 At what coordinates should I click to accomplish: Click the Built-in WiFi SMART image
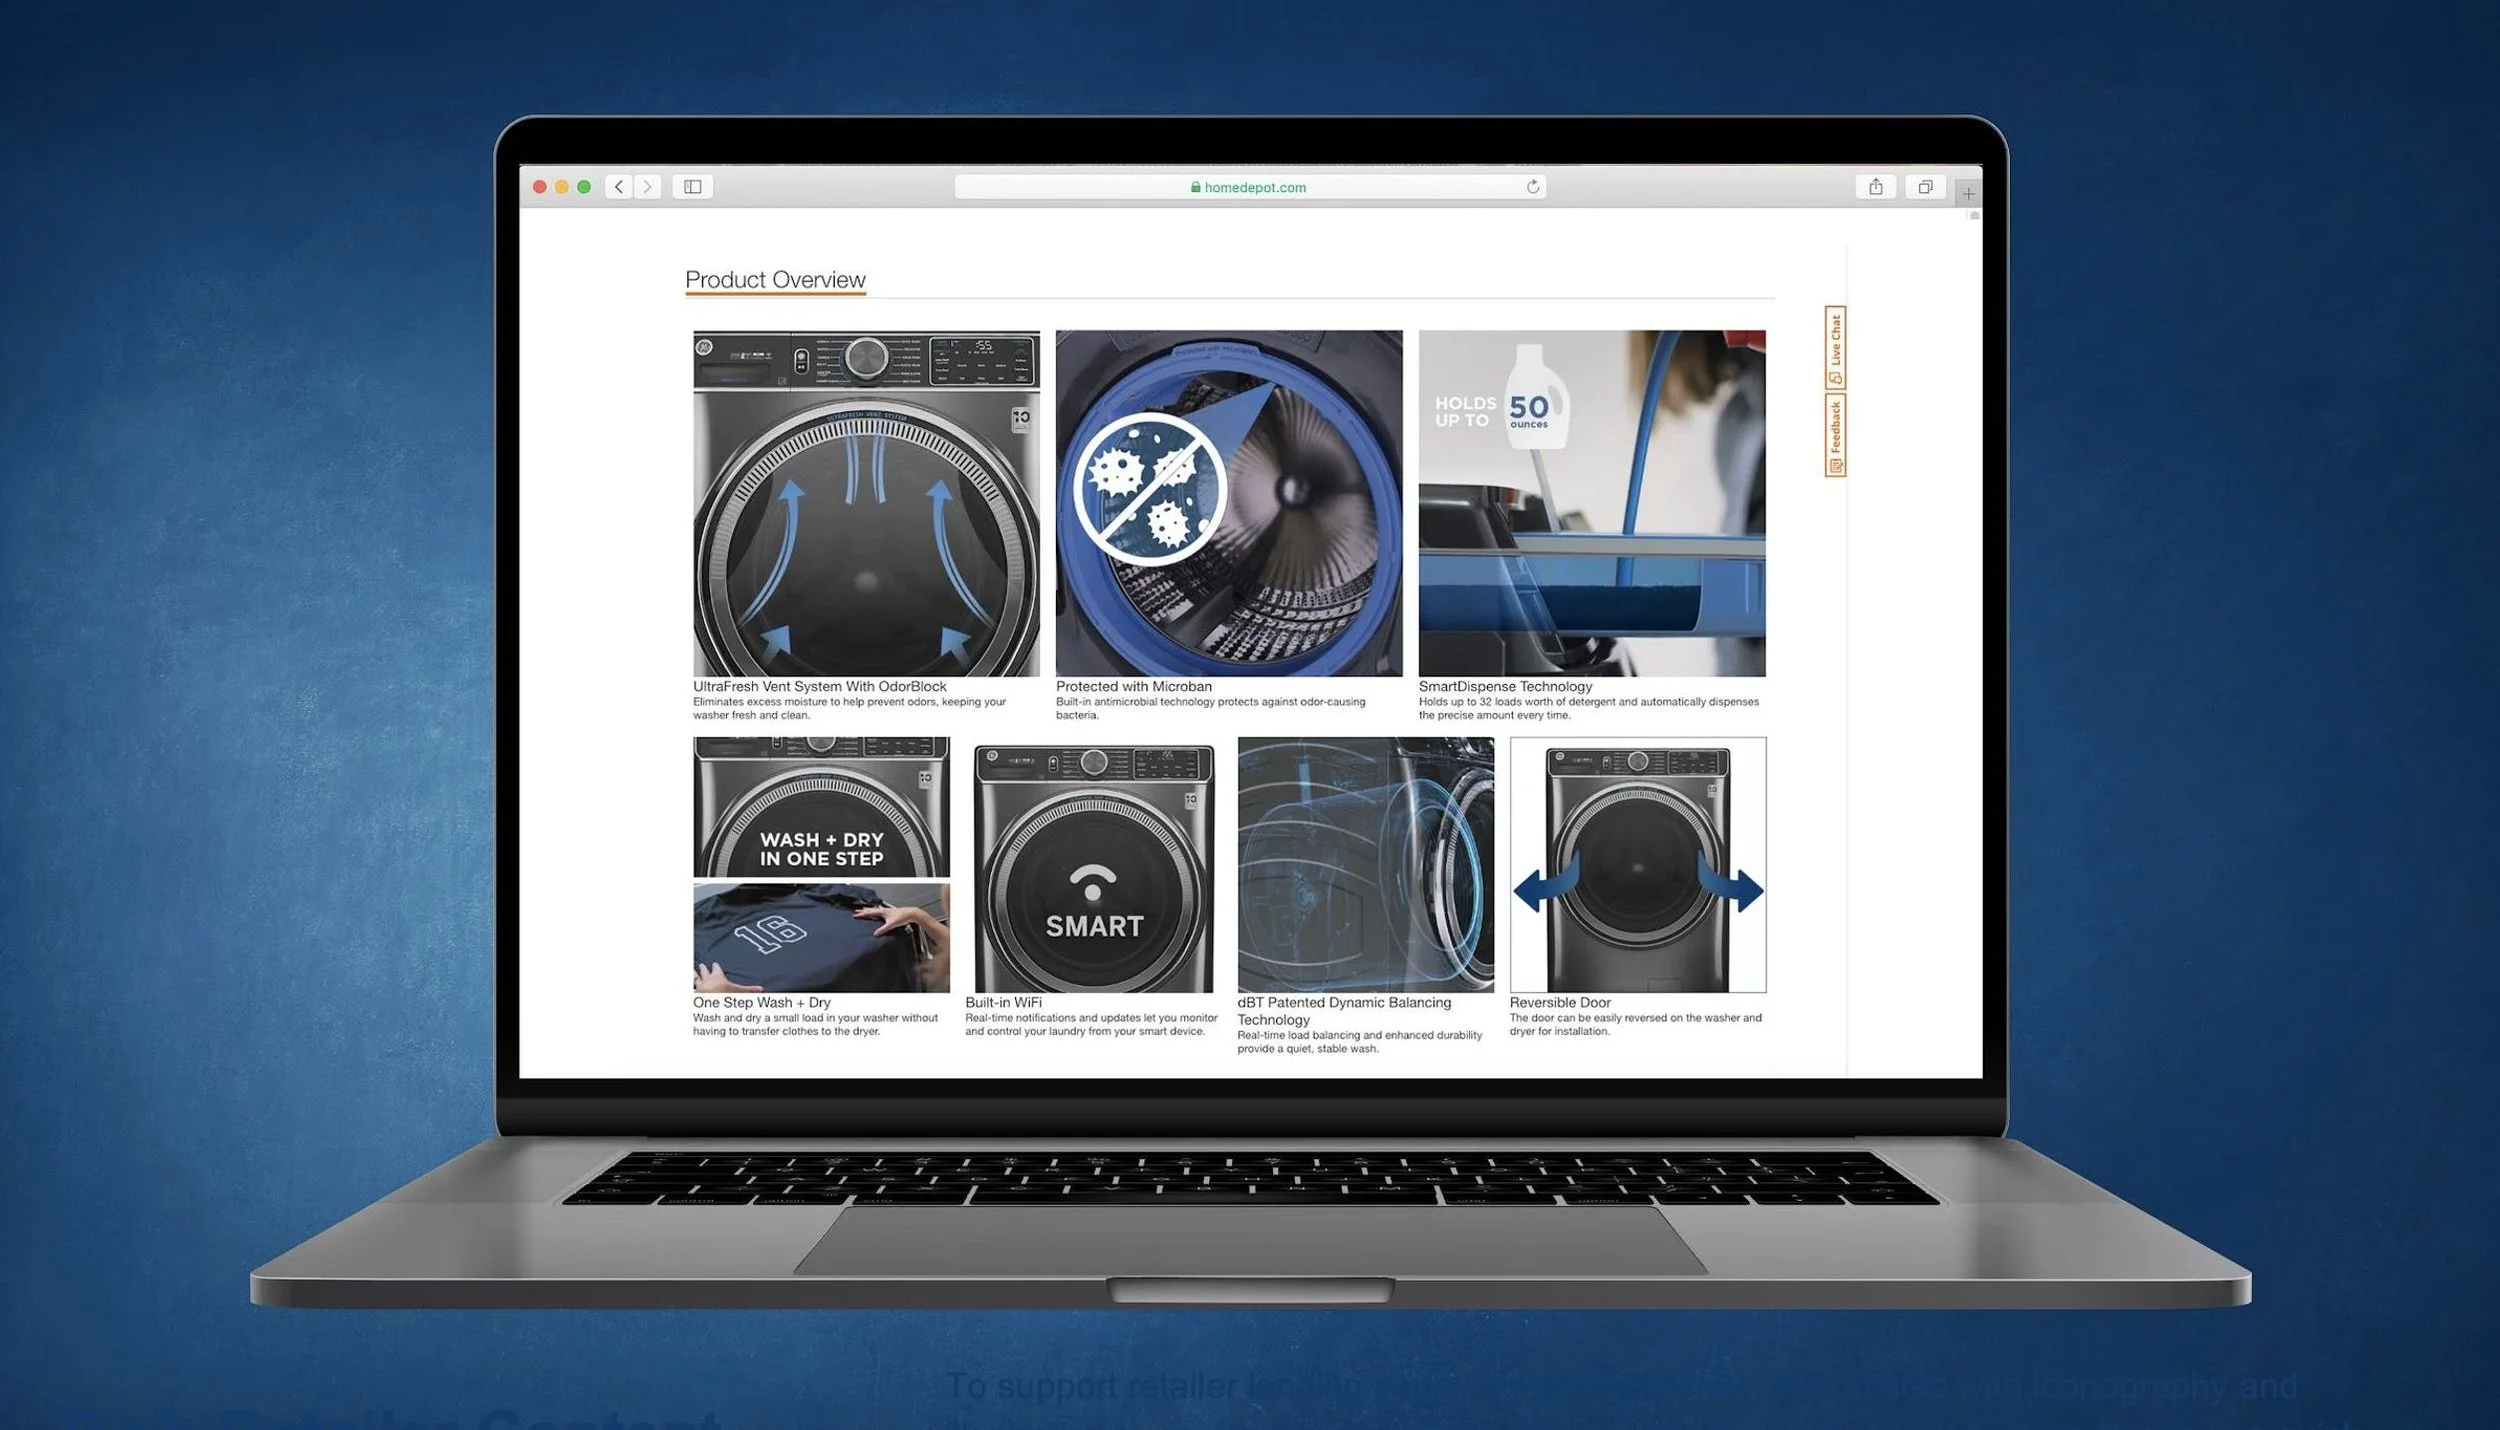(x=1093, y=867)
